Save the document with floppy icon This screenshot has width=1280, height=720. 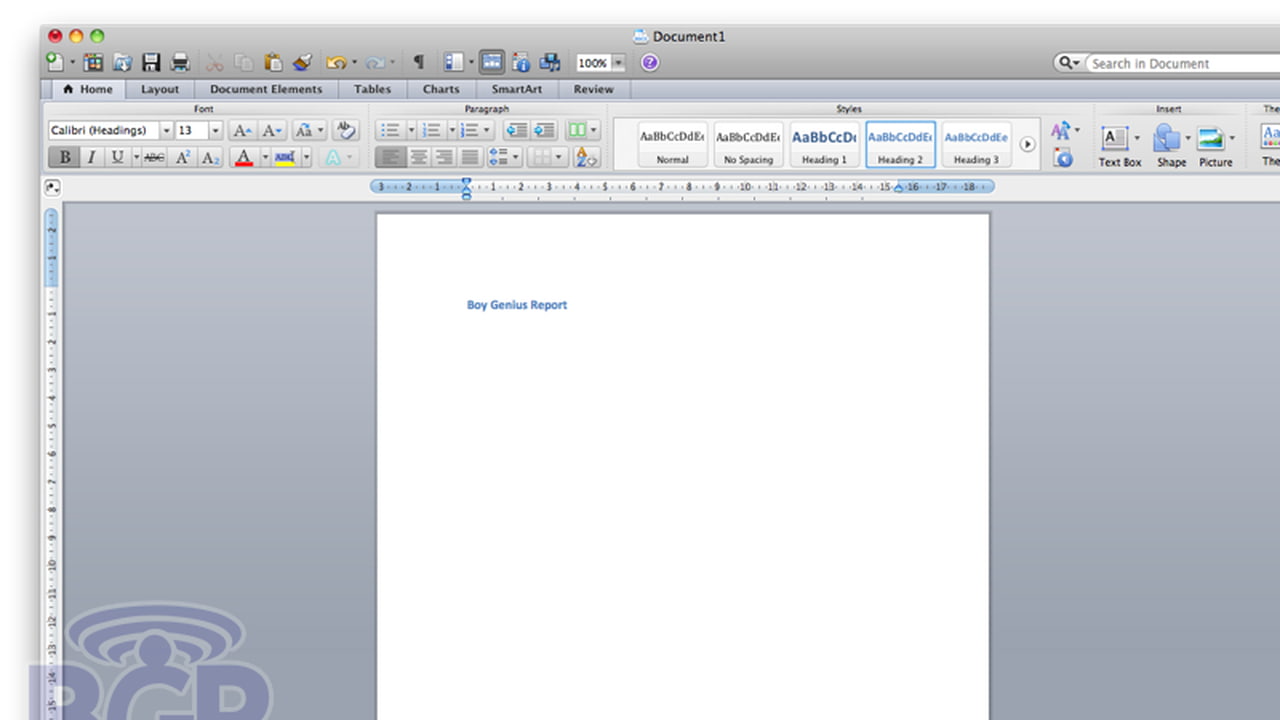pyautogui.click(x=151, y=62)
